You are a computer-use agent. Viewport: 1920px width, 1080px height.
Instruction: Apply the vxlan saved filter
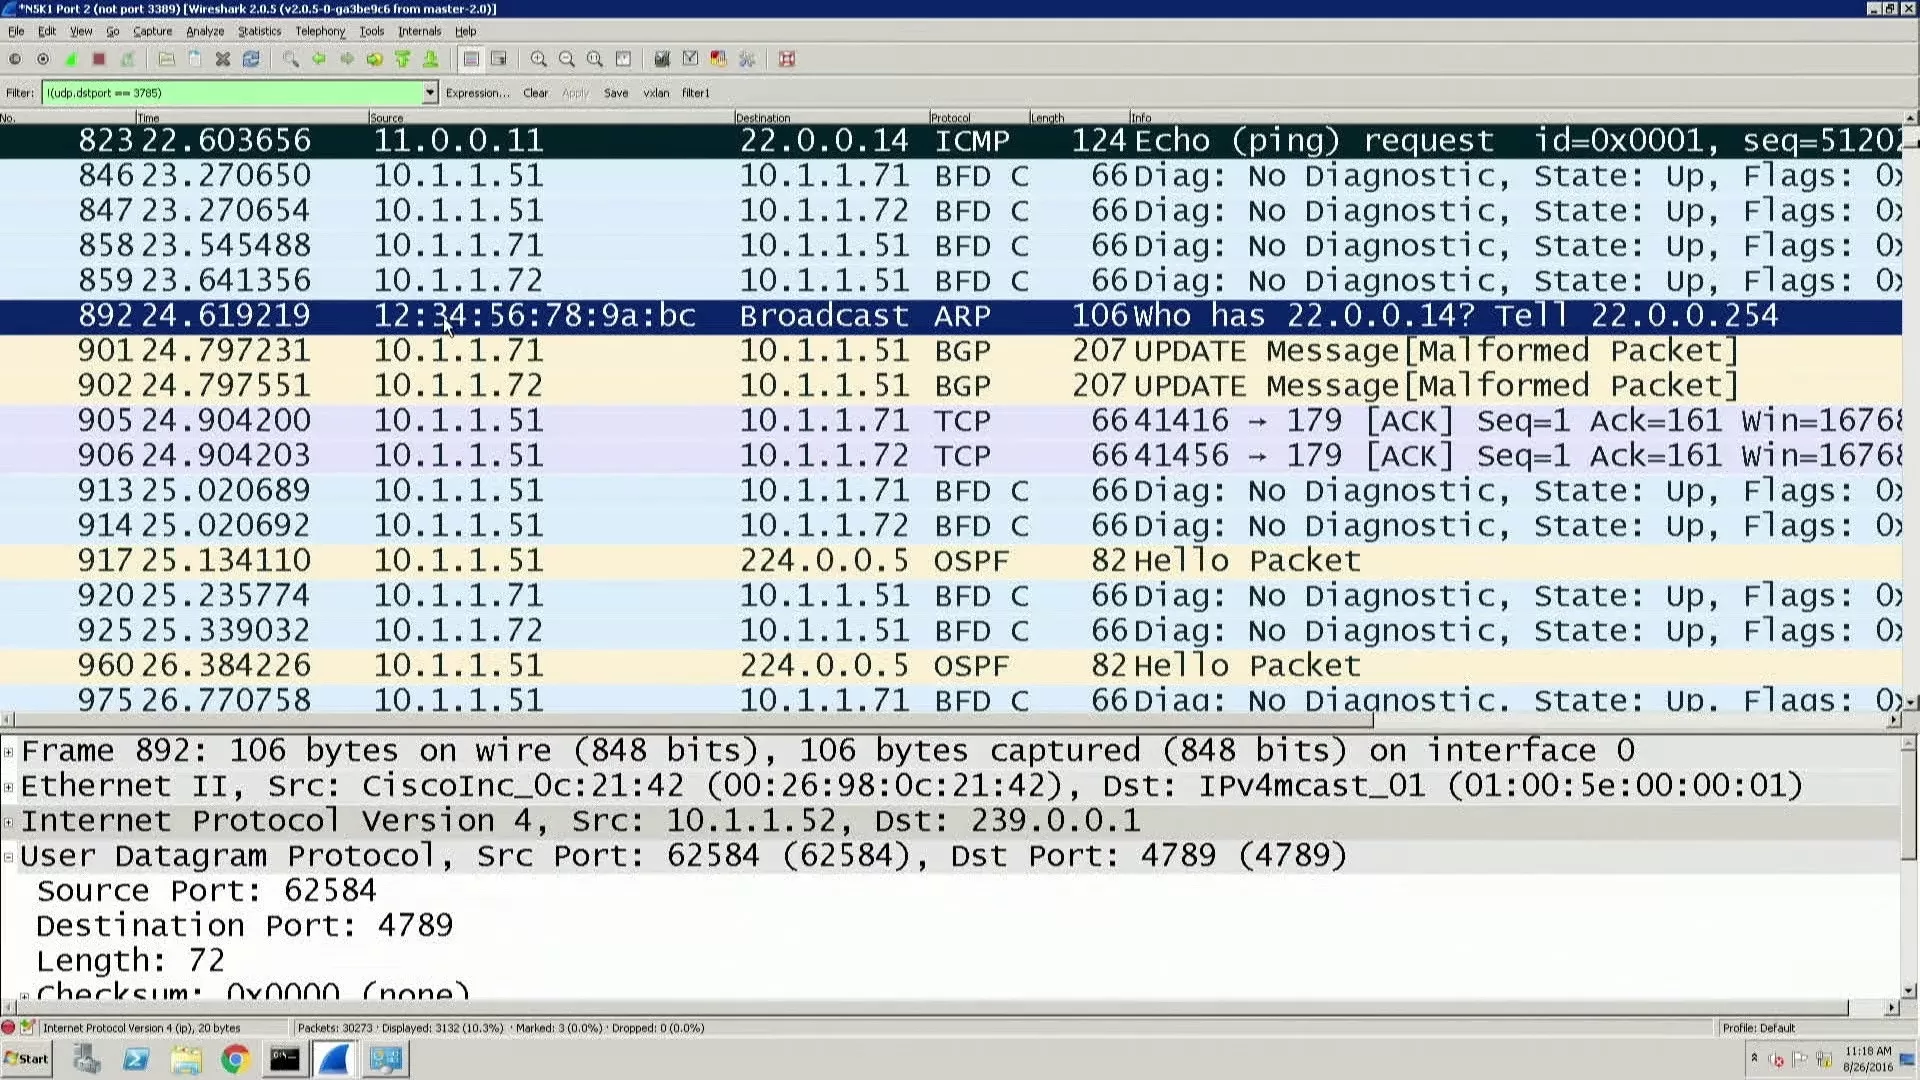(x=656, y=93)
